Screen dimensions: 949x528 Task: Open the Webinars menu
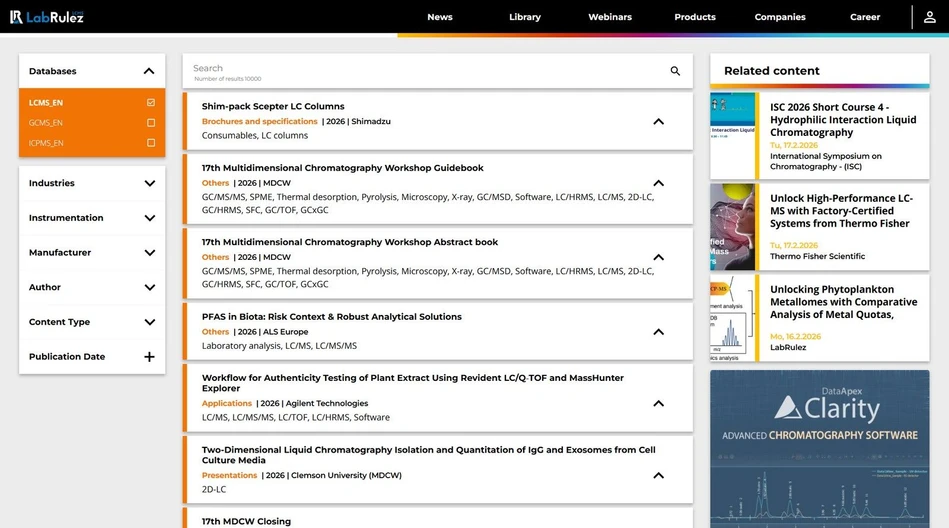point(609,17)
